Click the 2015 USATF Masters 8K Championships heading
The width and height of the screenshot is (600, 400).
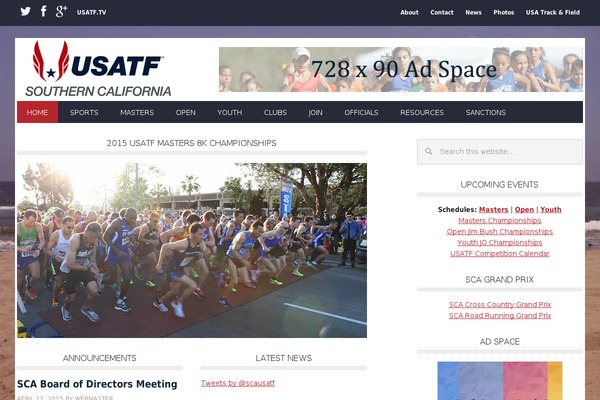click(191, 143)
